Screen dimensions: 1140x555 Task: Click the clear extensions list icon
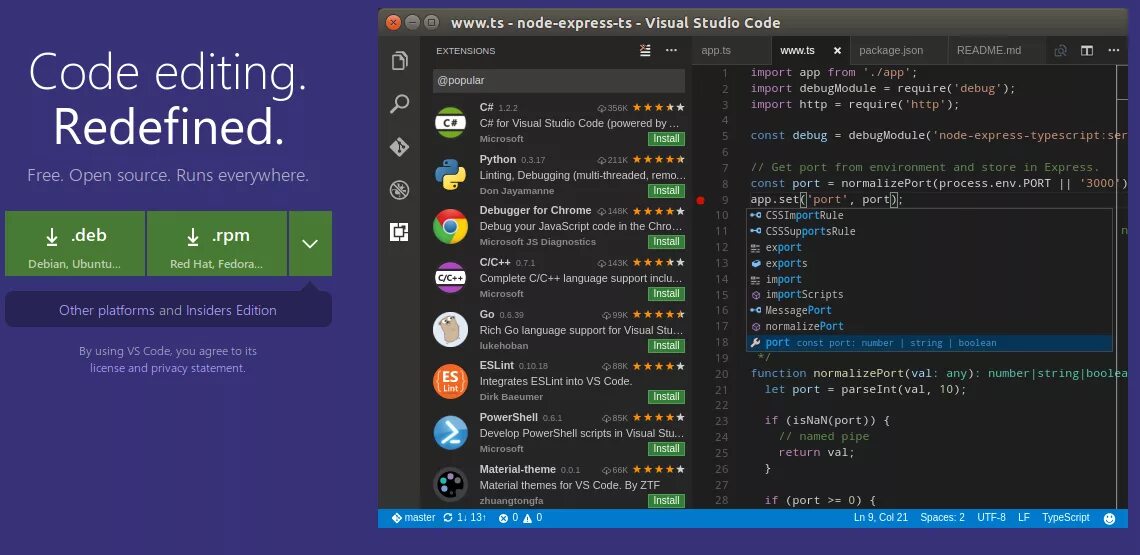tap(645, 50)
